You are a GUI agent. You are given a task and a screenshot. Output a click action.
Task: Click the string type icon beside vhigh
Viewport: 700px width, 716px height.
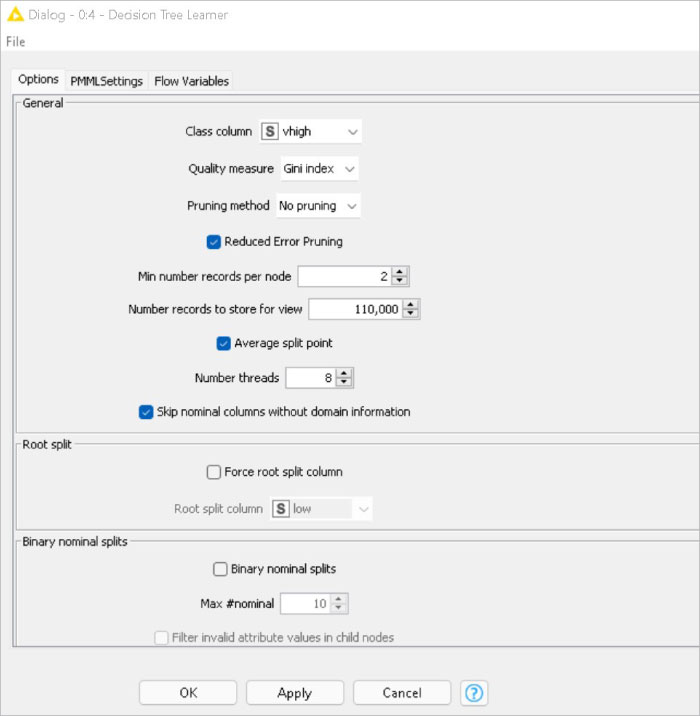coord(270,131)
